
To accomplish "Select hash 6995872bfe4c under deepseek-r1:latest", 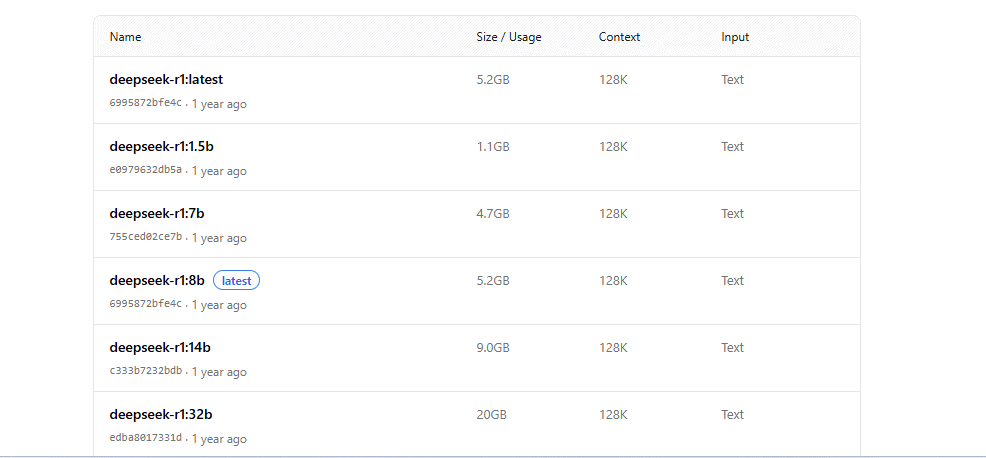I will coord(146,103).
